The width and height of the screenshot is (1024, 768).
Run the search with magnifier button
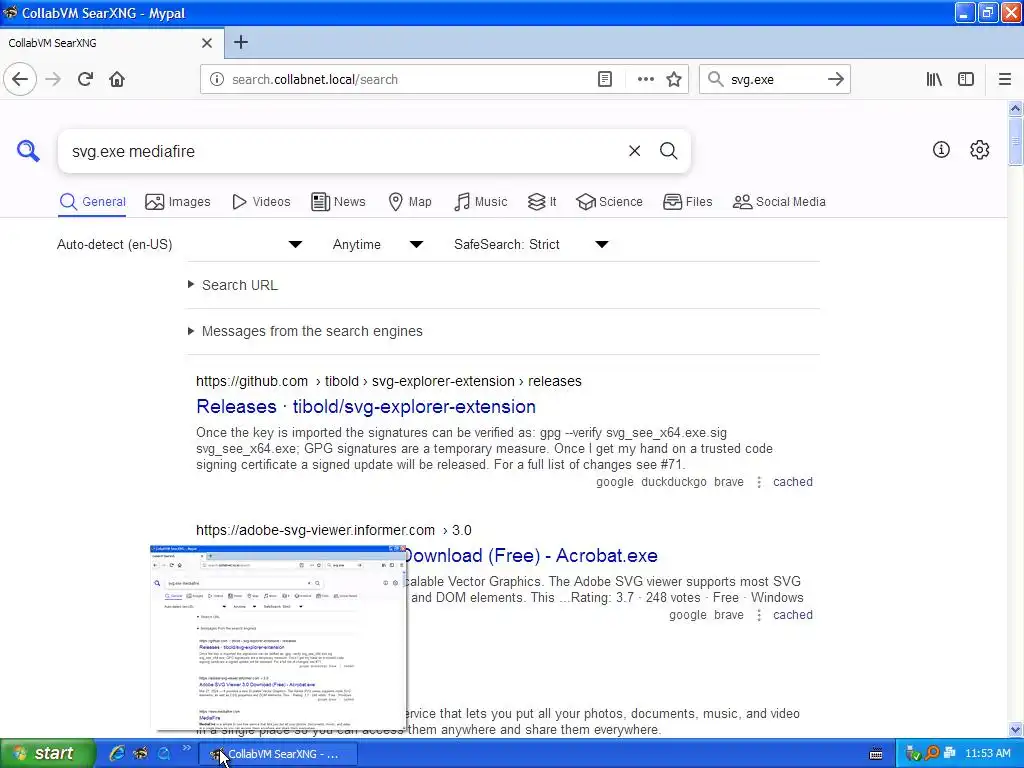tap(668, 151)
